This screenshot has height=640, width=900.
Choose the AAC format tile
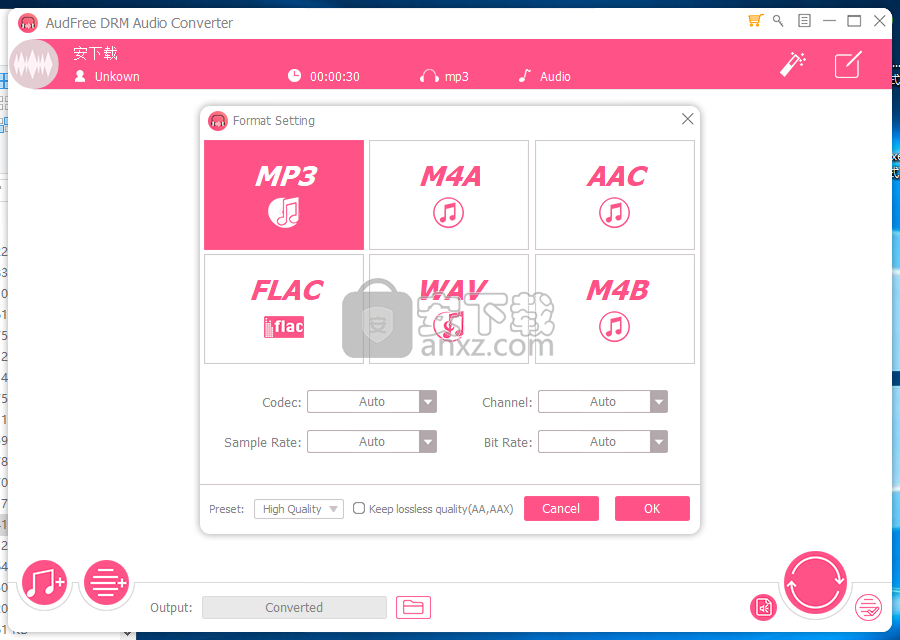tap(615, 195)
